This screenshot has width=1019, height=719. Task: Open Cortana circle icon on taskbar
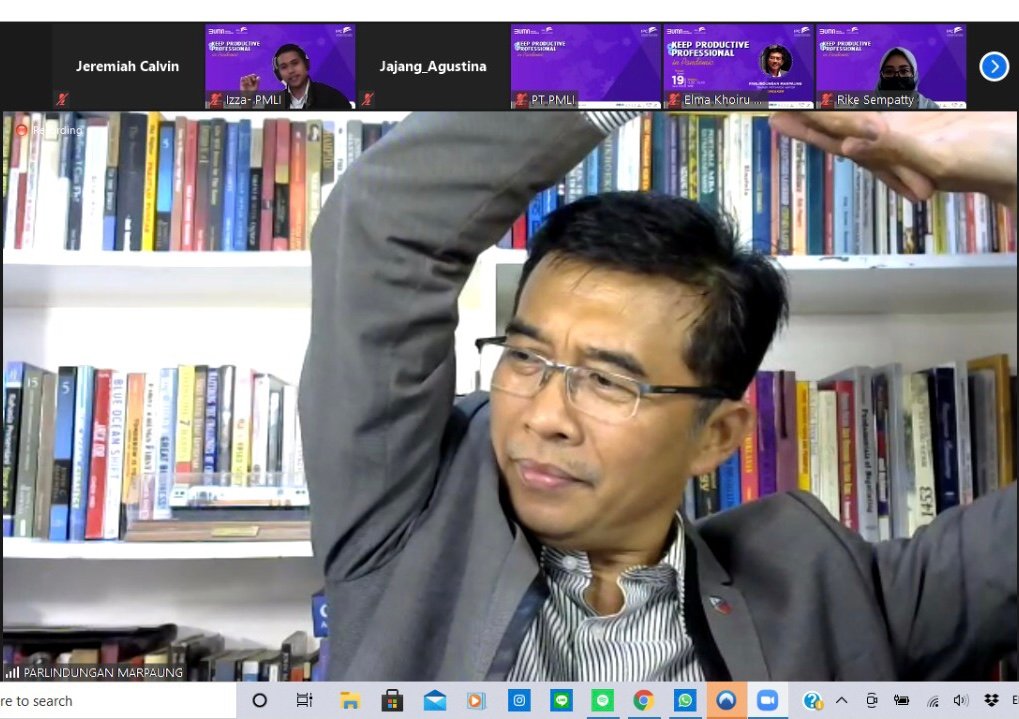coord(260,701)
